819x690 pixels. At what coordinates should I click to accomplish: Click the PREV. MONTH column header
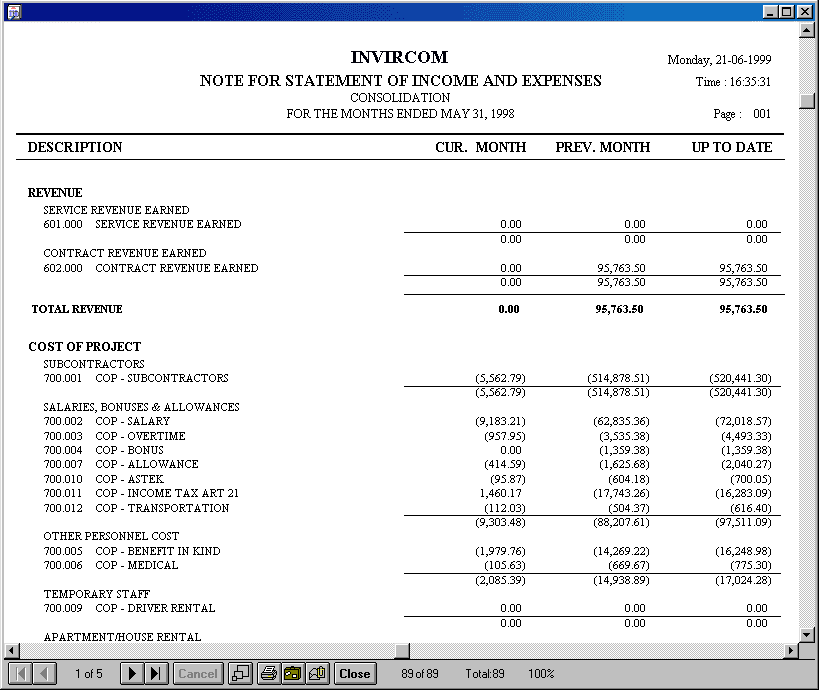pos(603,147)
